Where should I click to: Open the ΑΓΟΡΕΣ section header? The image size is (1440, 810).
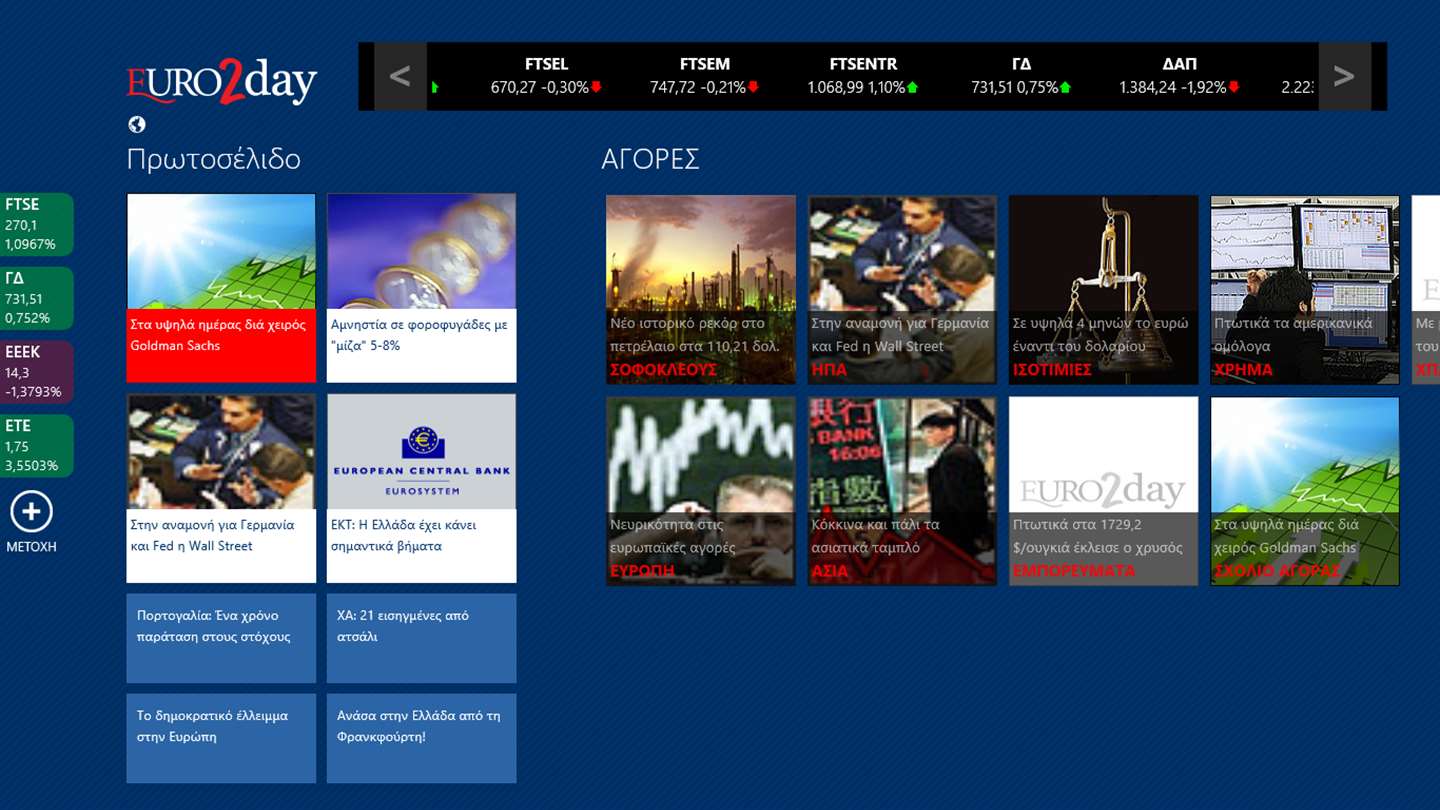tap(650, 159)
